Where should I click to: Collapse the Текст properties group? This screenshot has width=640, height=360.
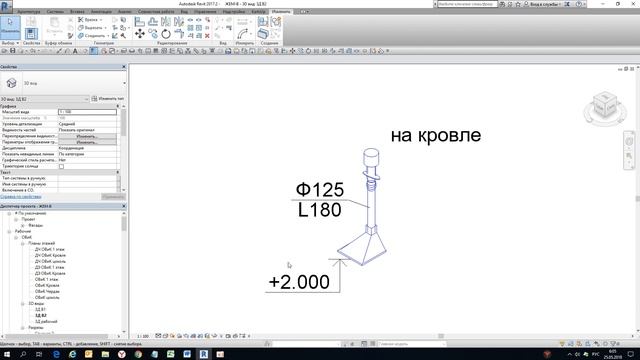point(118,173)
